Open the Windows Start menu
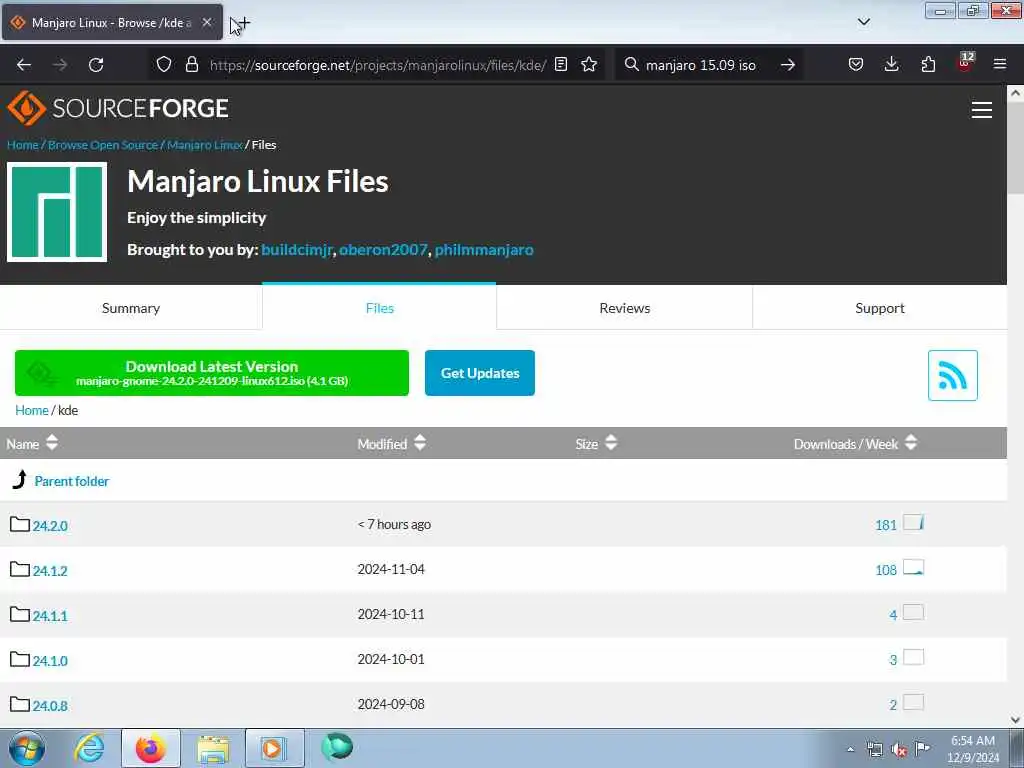Screen dimensions: 1024x768 click(x=27, y=748)
